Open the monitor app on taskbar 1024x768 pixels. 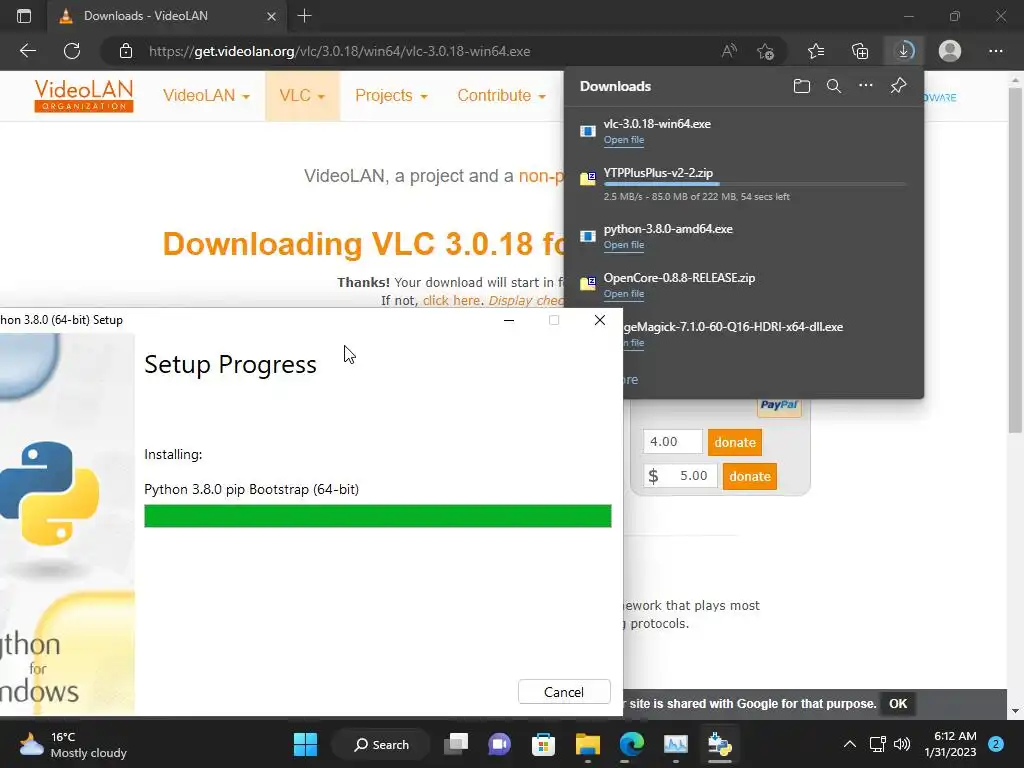coord(675,744)
